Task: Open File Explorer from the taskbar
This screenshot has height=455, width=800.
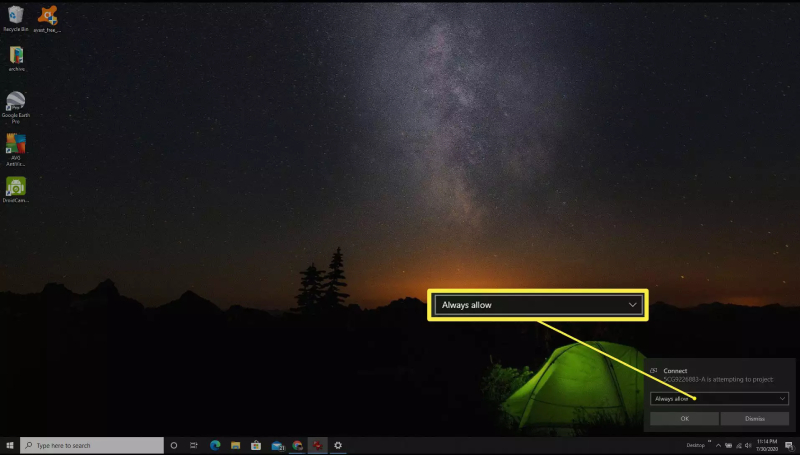Action: (235, 445)
